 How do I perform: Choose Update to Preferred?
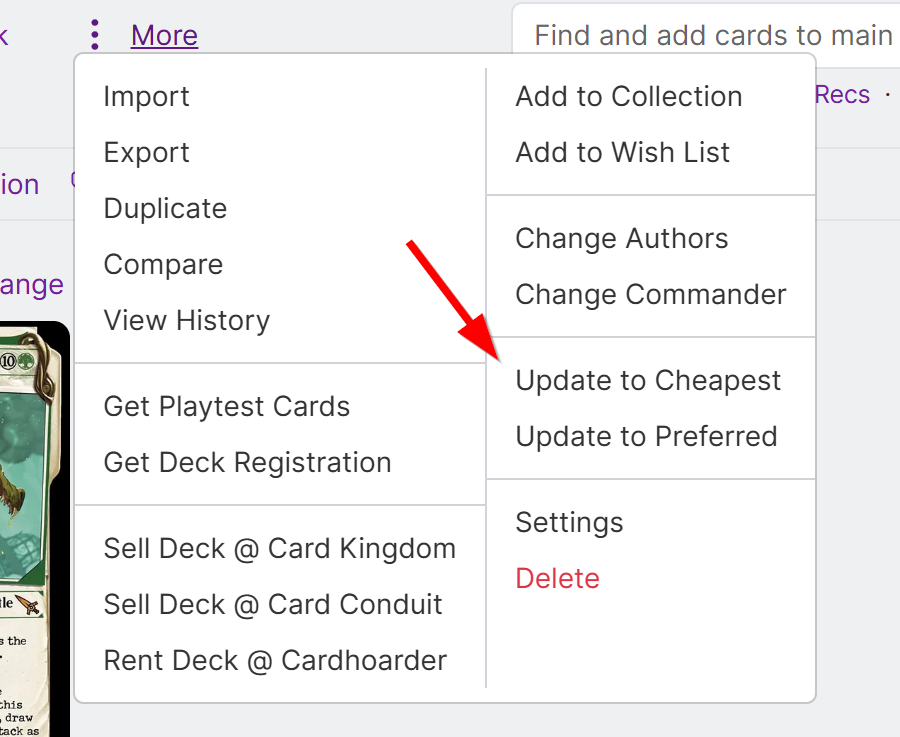(646, 437)
